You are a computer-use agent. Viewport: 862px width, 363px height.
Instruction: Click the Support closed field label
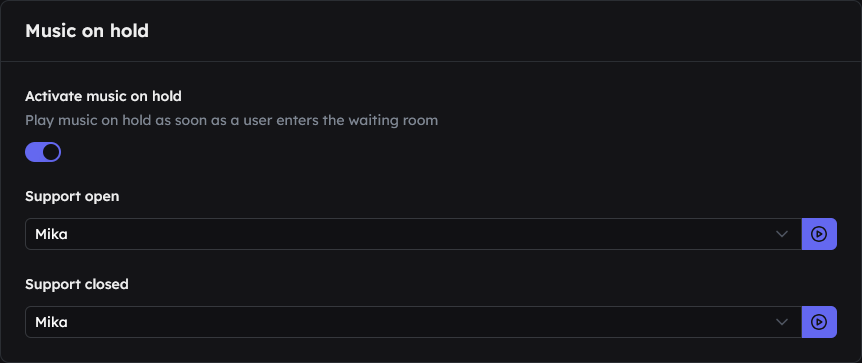(x=77, y=284)
